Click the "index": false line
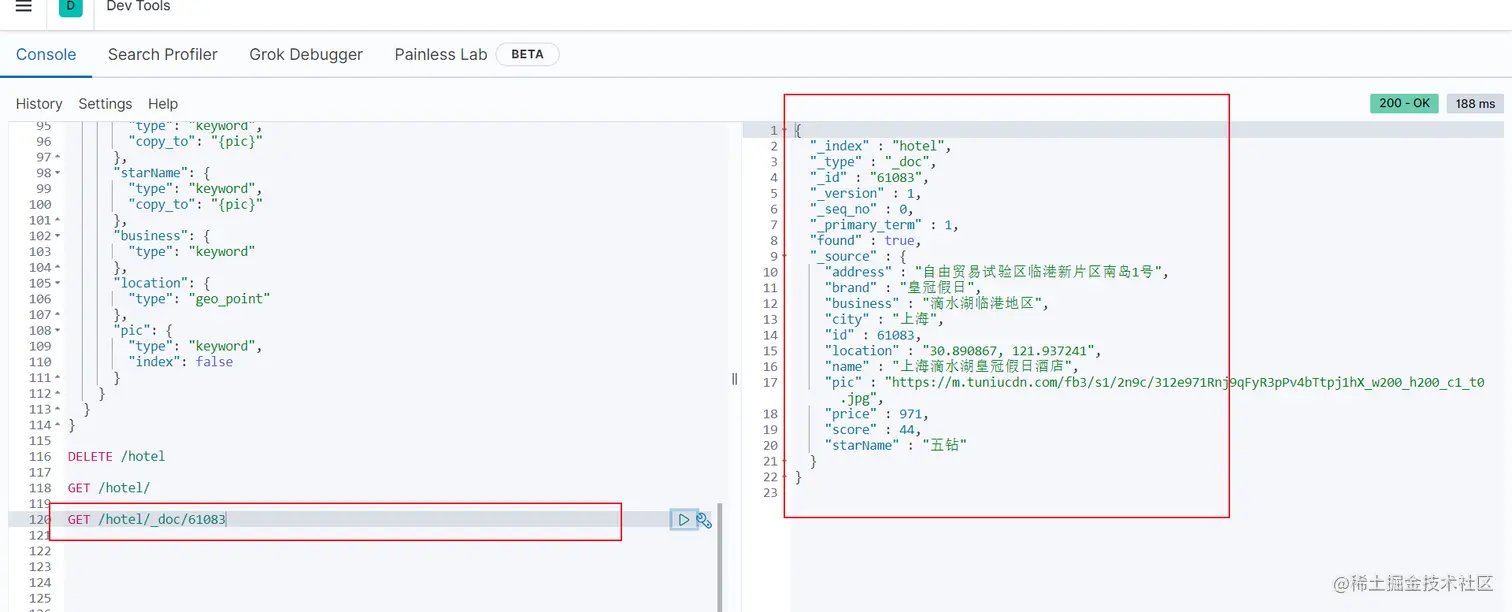This screenshot has width=1512, height=612. point(181,362)
